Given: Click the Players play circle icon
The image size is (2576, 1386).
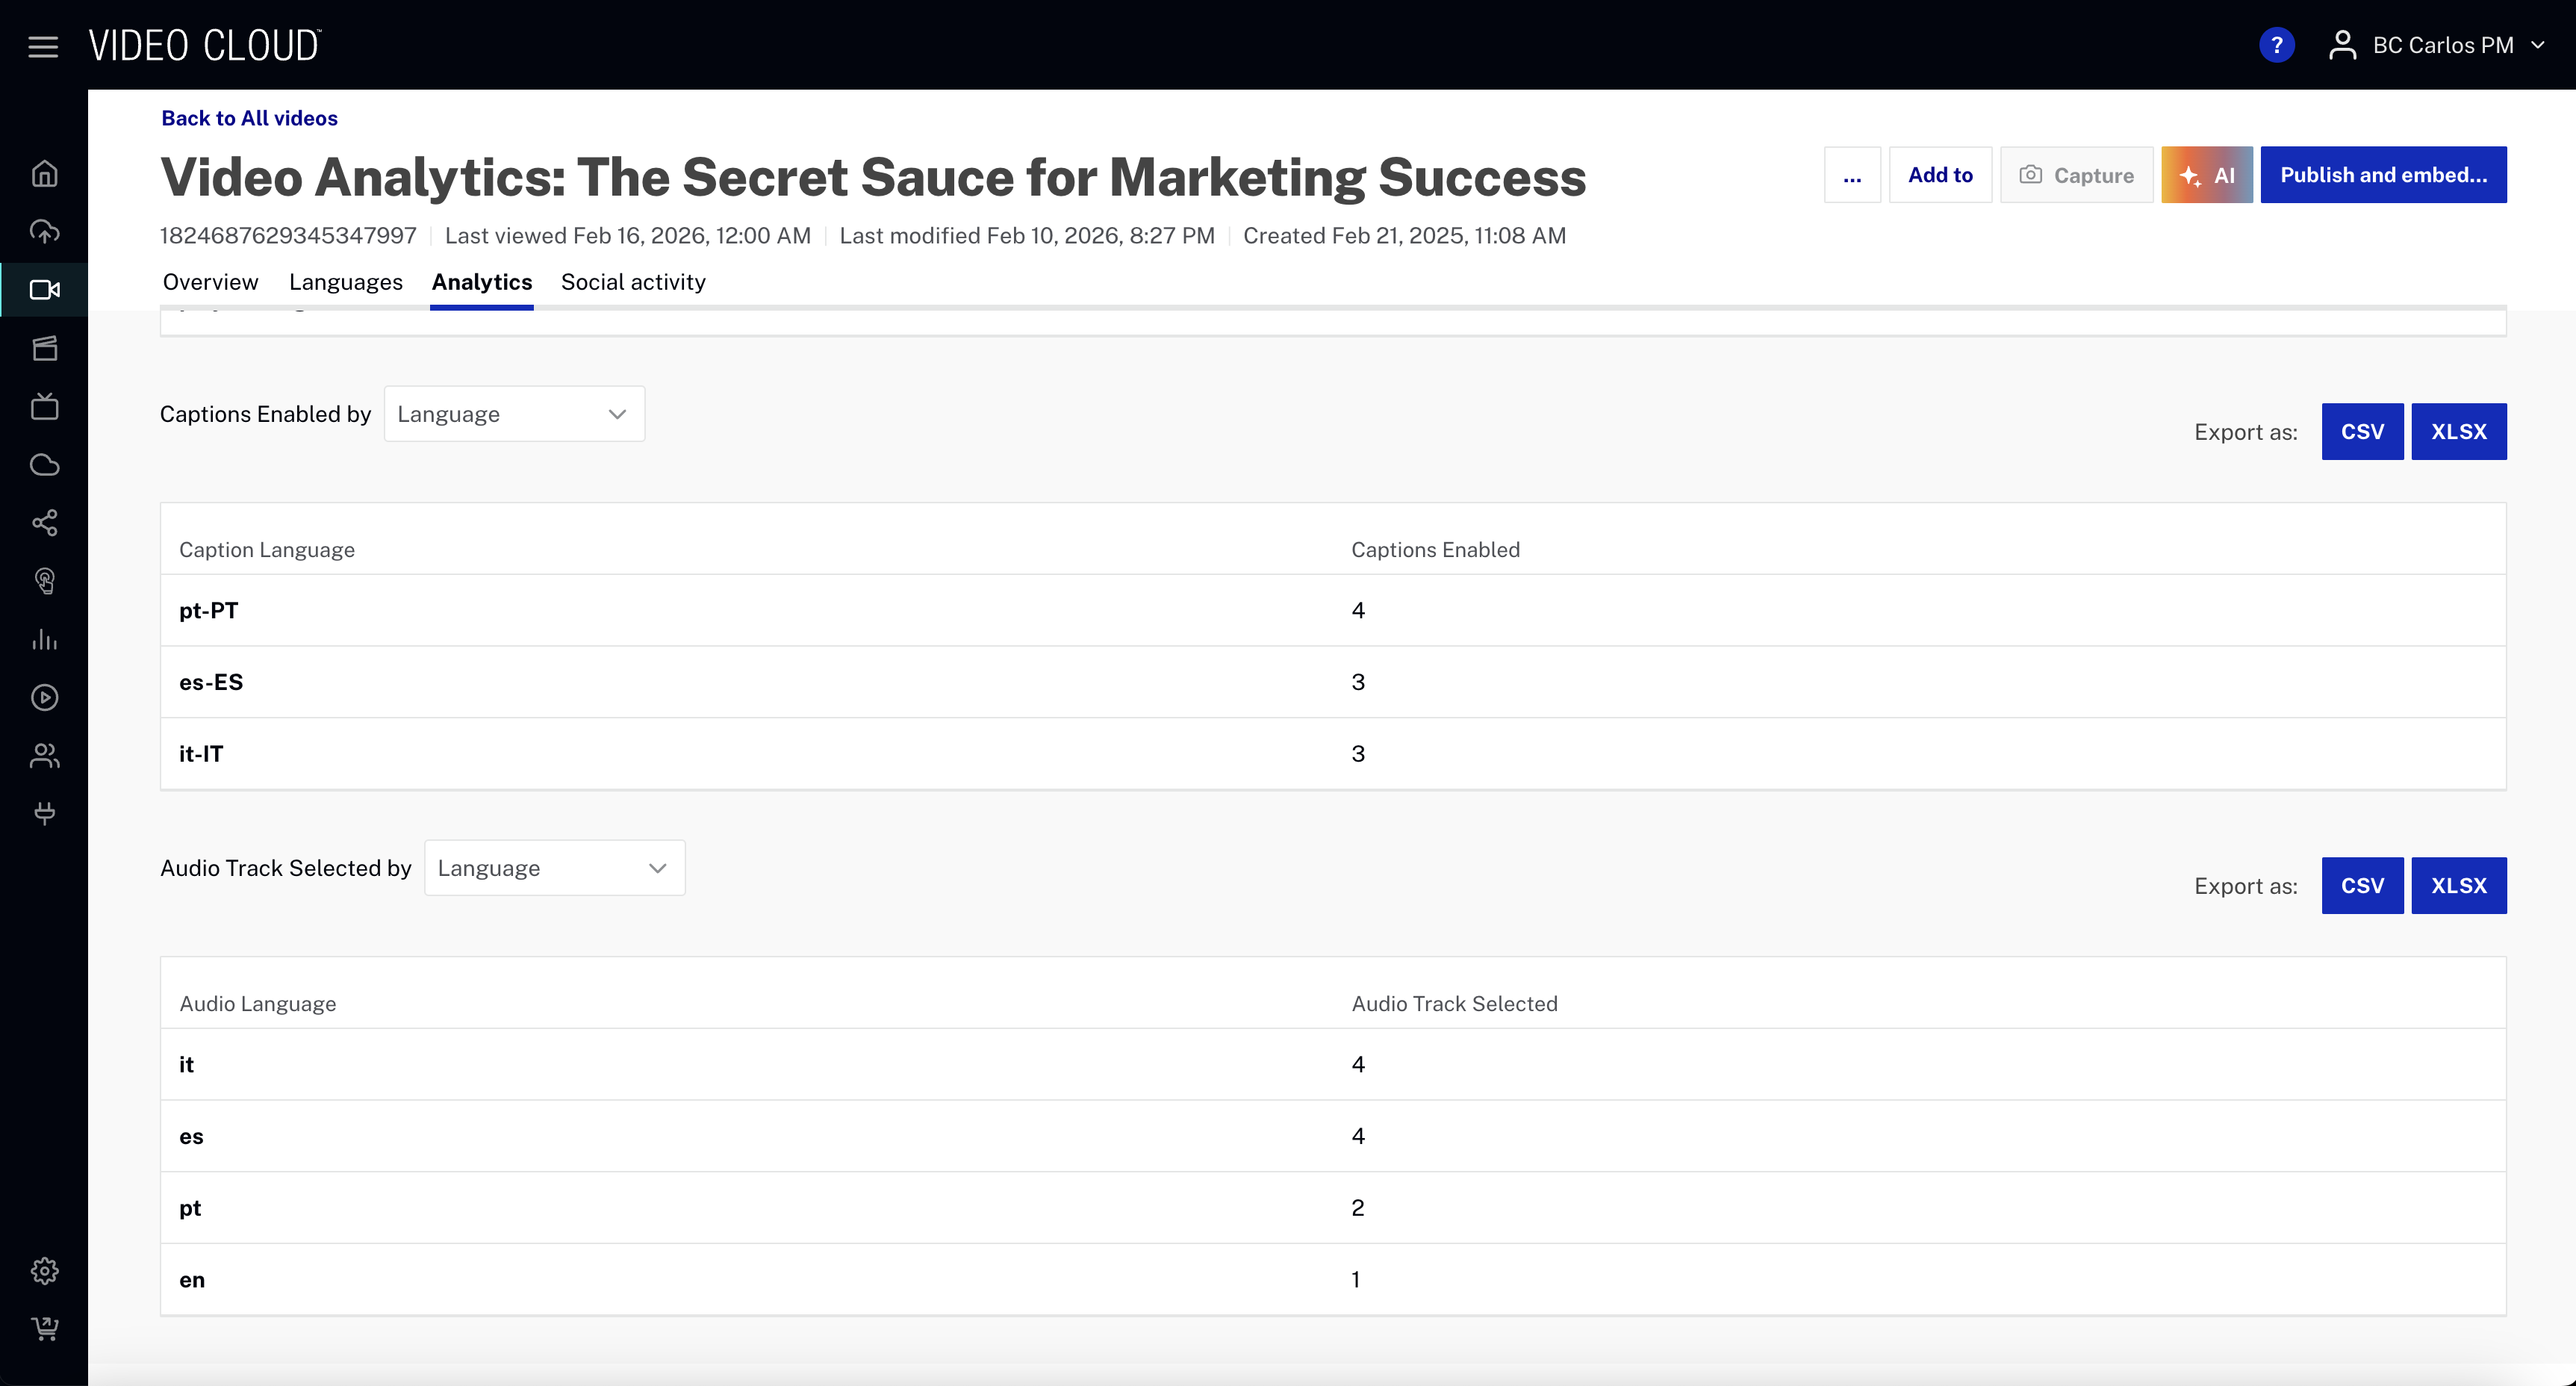Looking at the screenshot, I should pyautogui.click(x=45, y=698).
